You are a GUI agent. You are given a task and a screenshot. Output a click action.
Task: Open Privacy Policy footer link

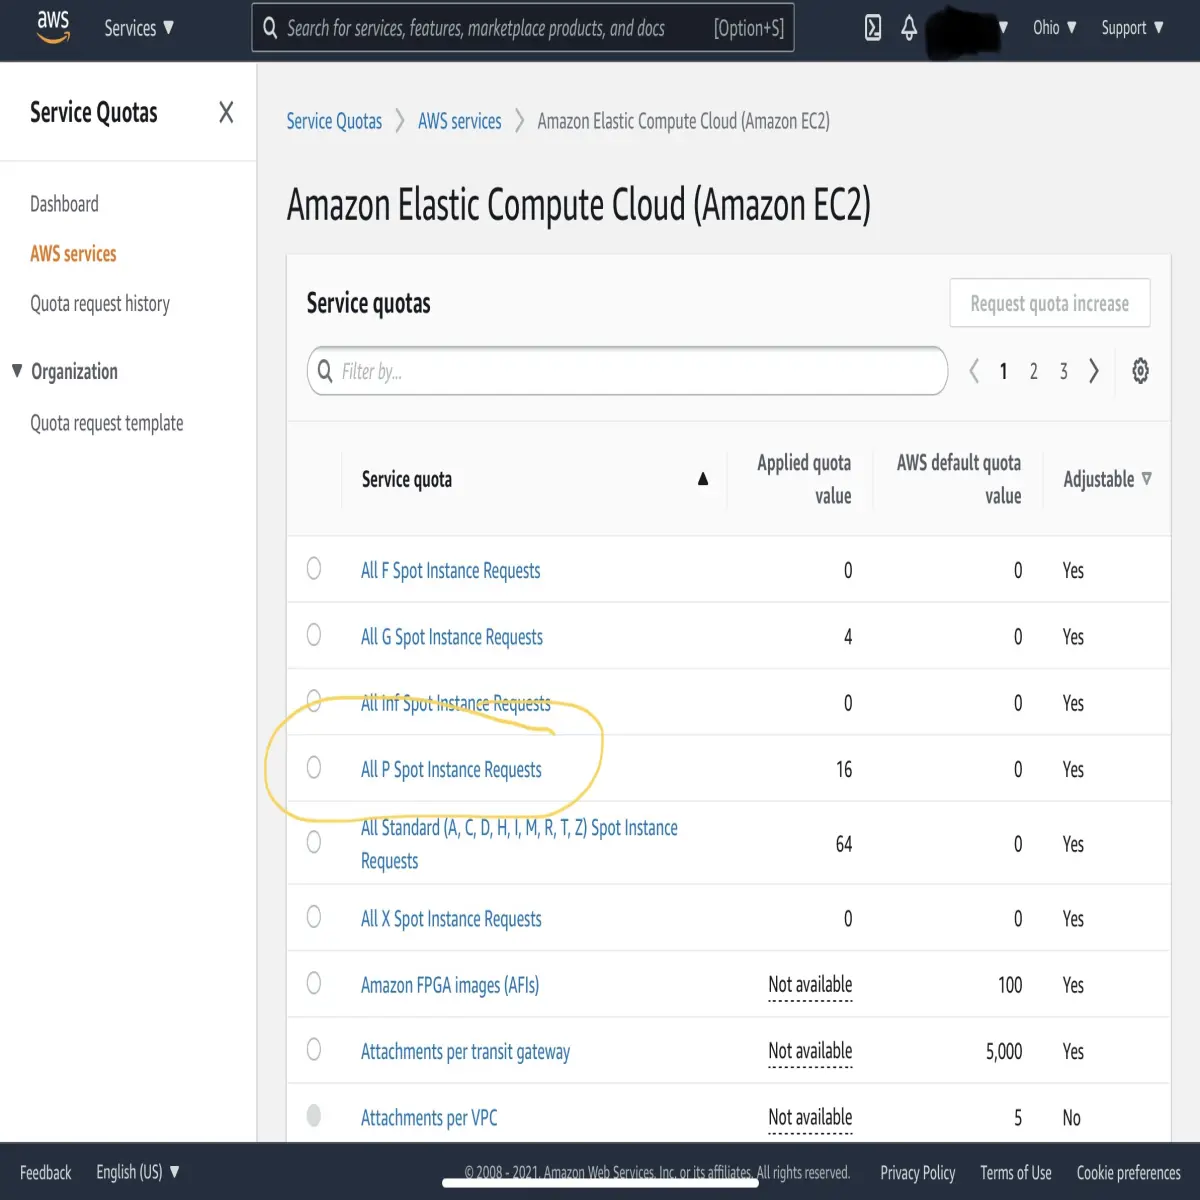(x=917, y=1173)
